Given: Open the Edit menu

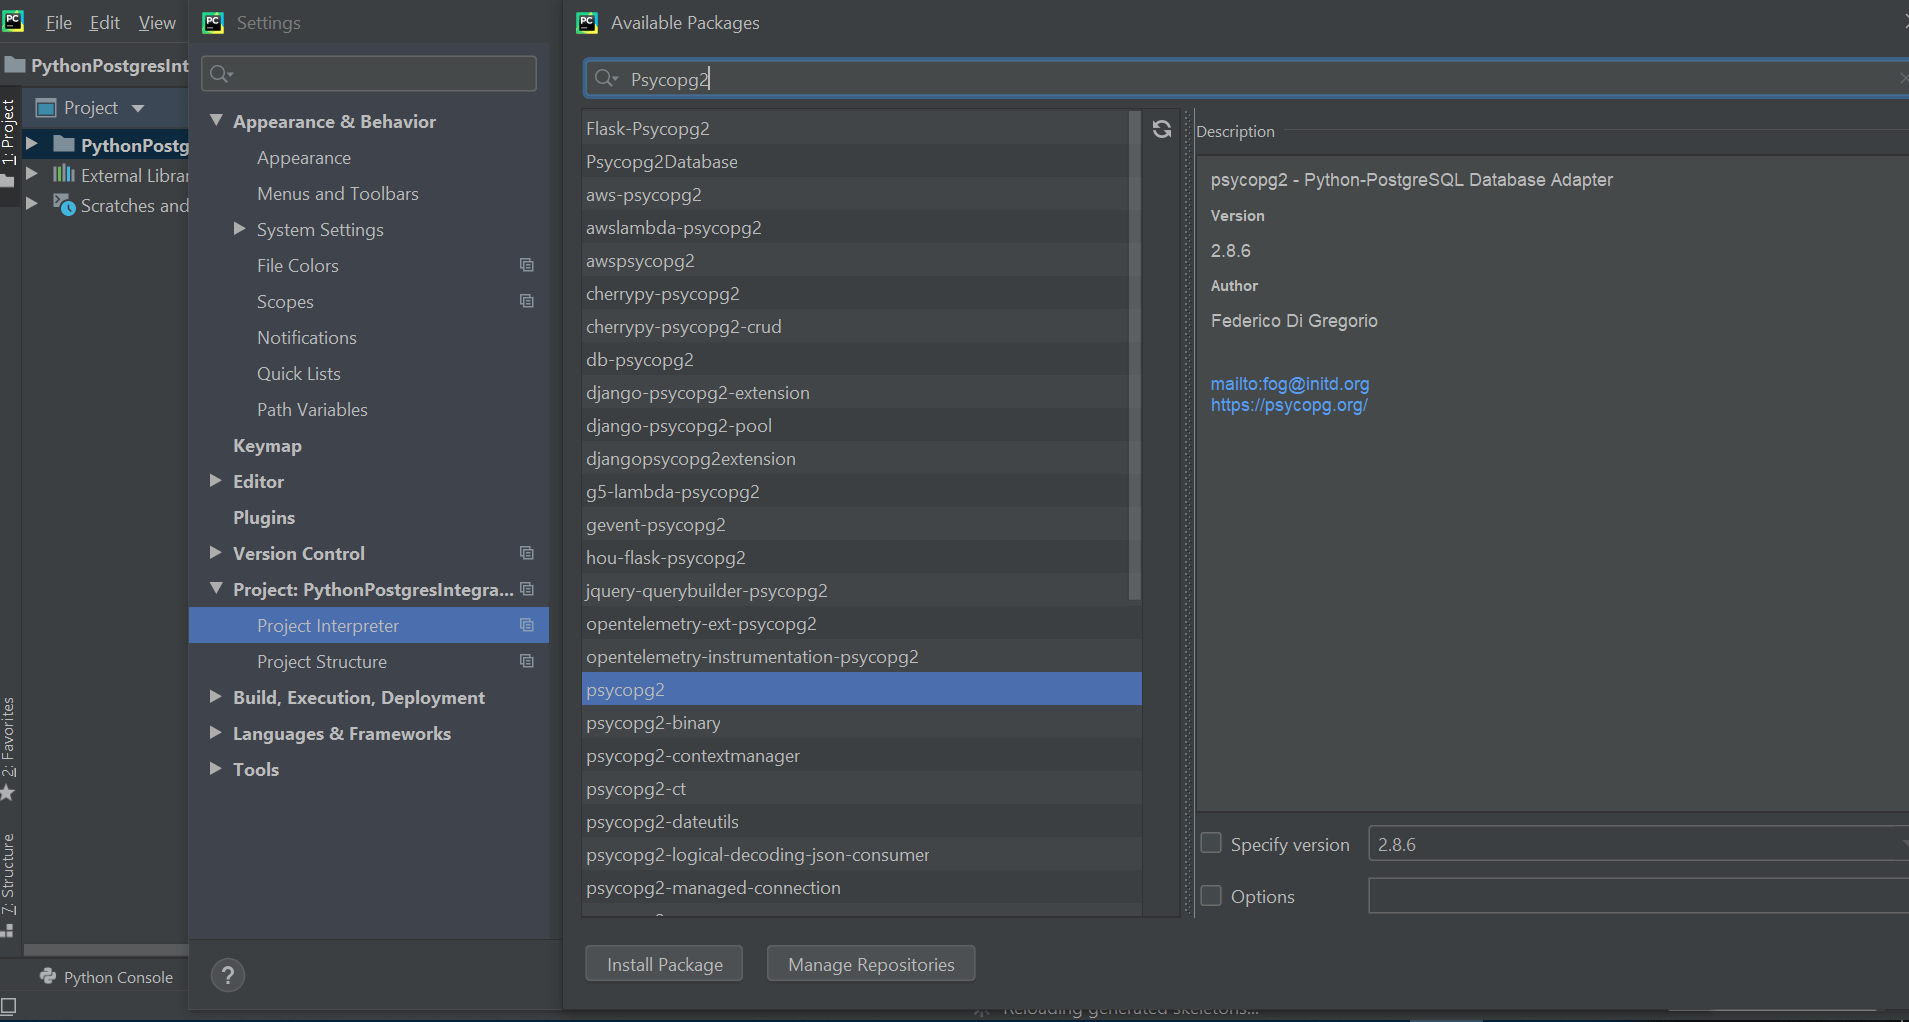Looking at the screenshot, I should pos(104,23).
